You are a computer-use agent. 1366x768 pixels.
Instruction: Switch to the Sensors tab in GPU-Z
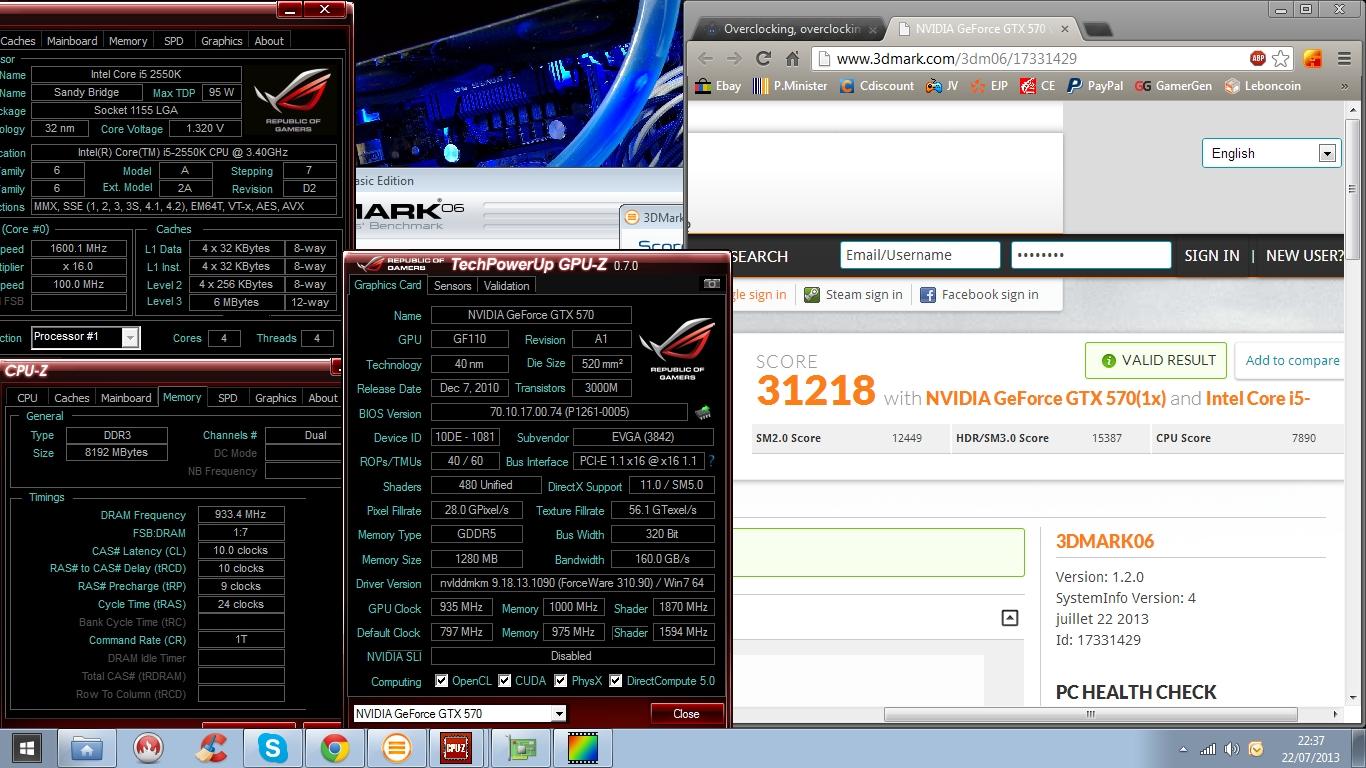click(x=452, y=285)
